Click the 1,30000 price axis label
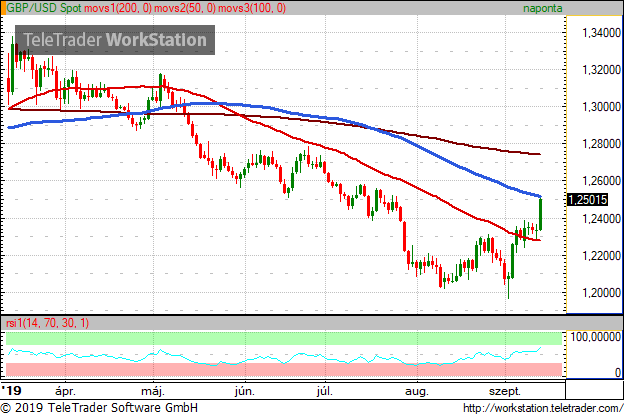This screenshot has height=417, width=624. tap(601, 107)
